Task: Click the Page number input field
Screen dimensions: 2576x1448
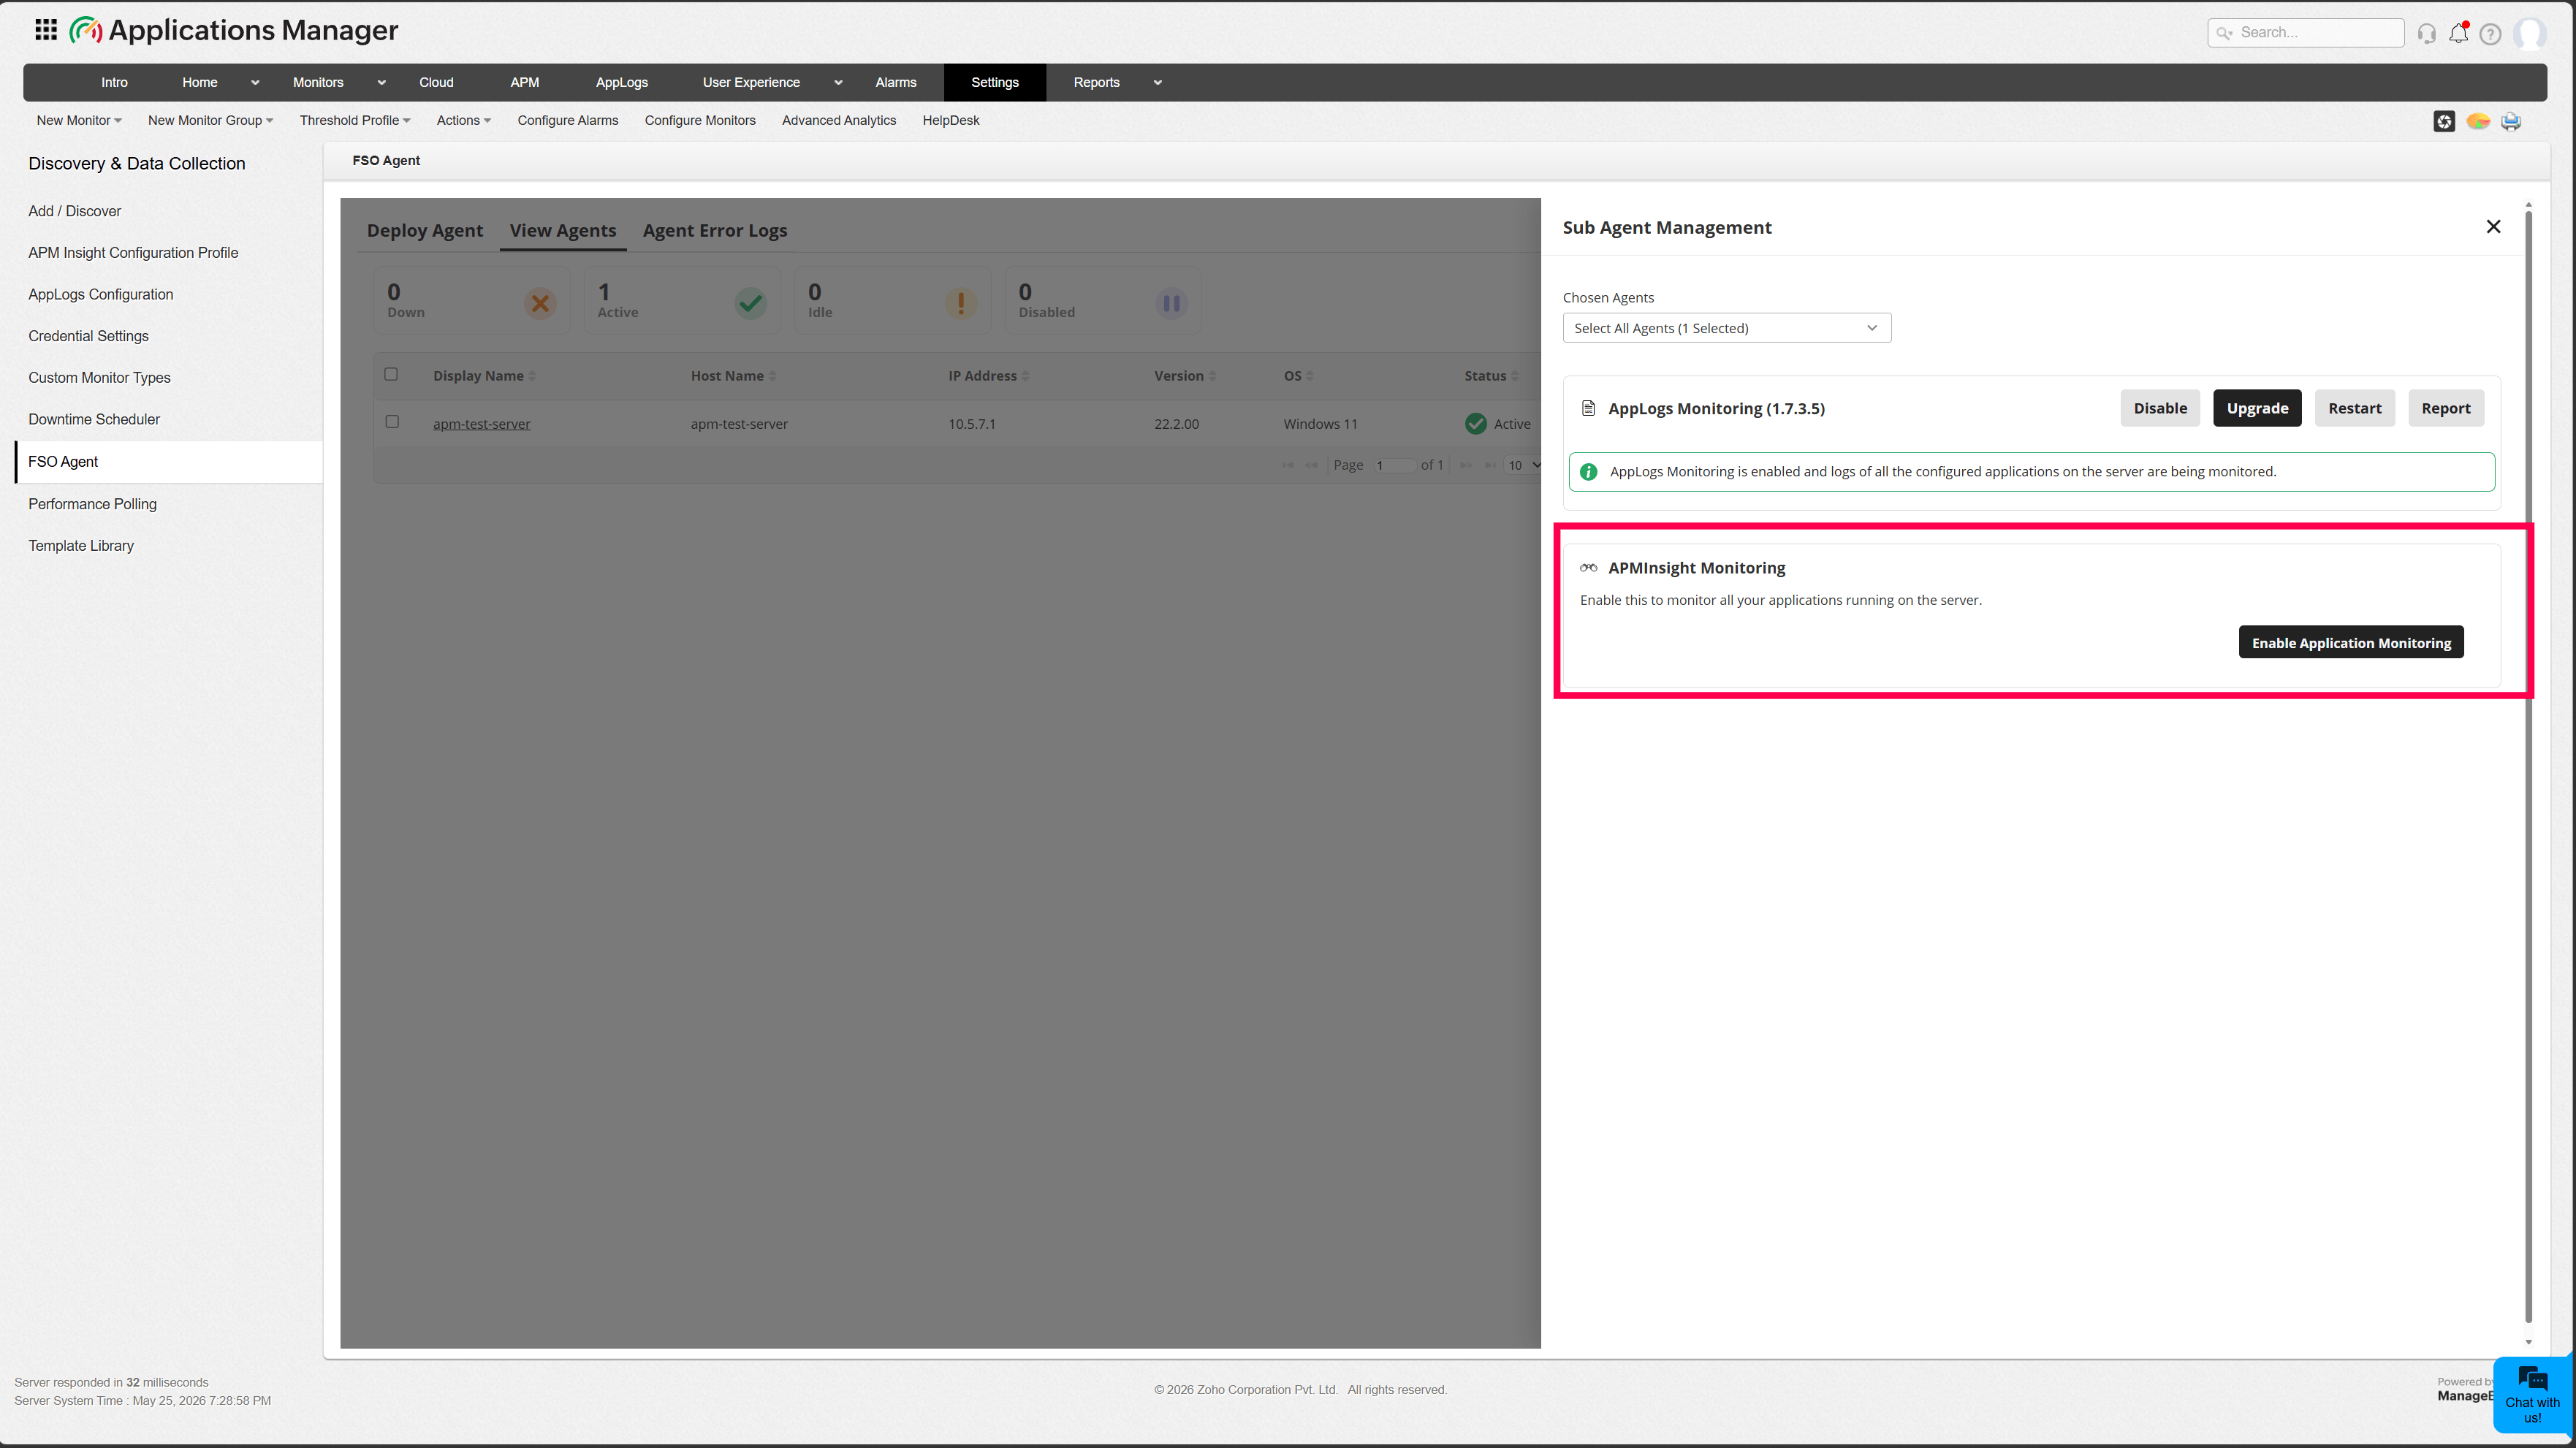Action: click(x=1394, y=465)
